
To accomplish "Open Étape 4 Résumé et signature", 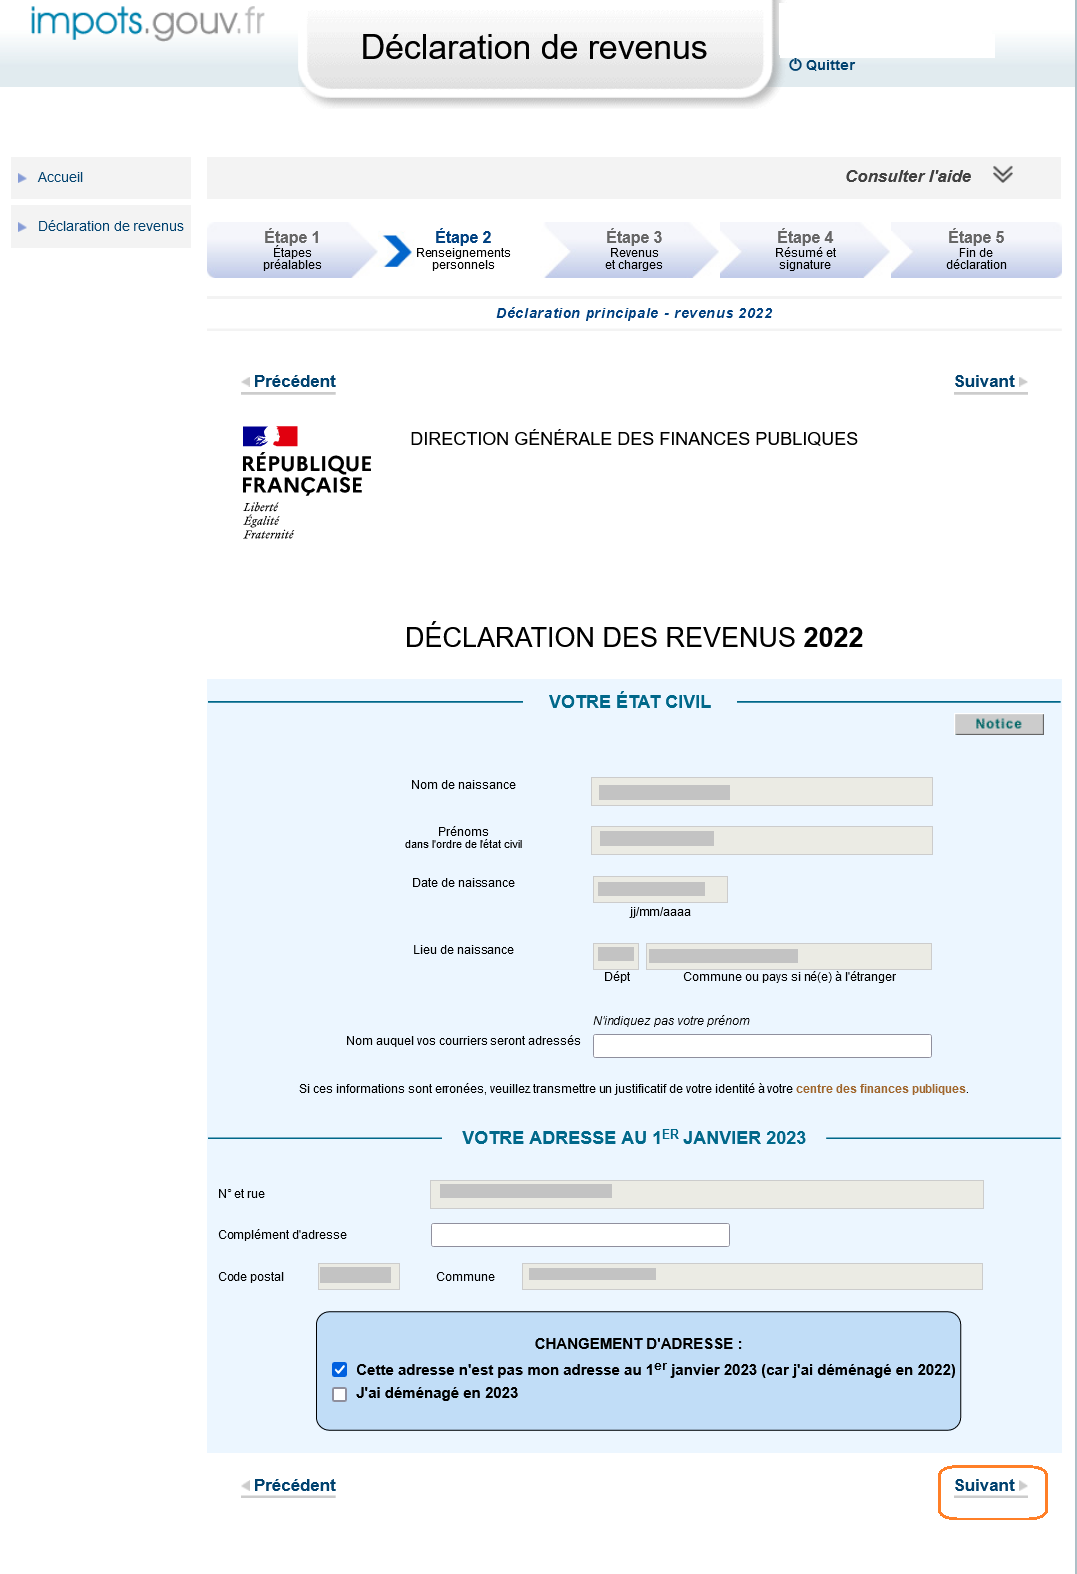I will (x=804, y=250).
